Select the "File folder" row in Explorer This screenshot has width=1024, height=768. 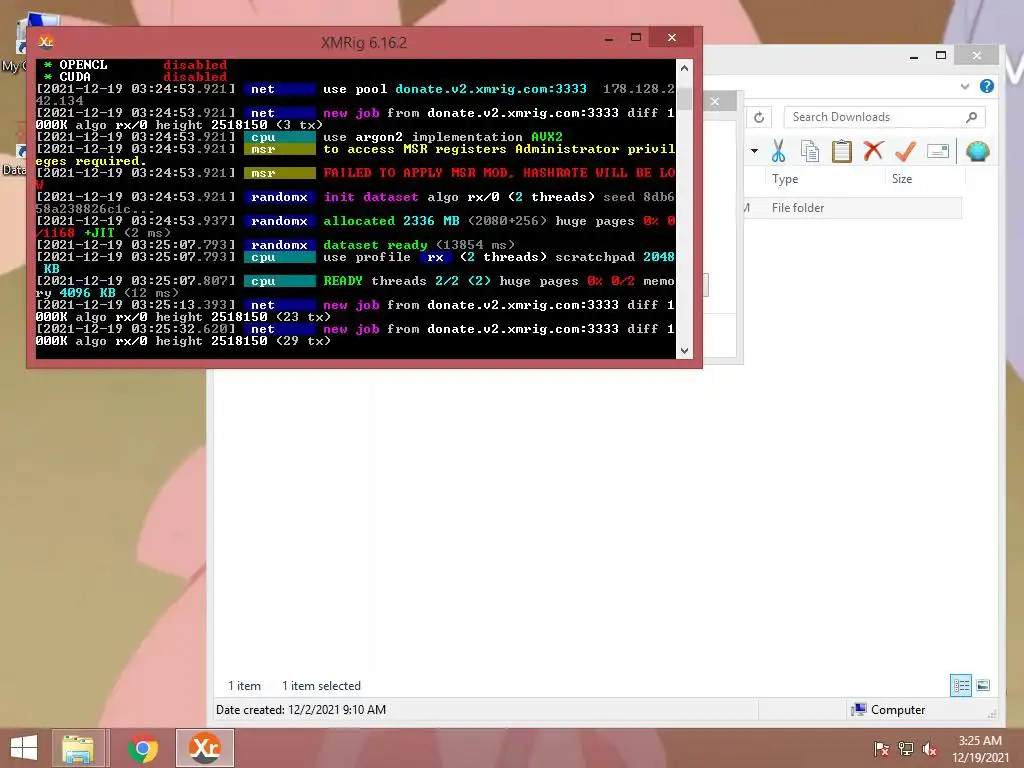point(852,208)
